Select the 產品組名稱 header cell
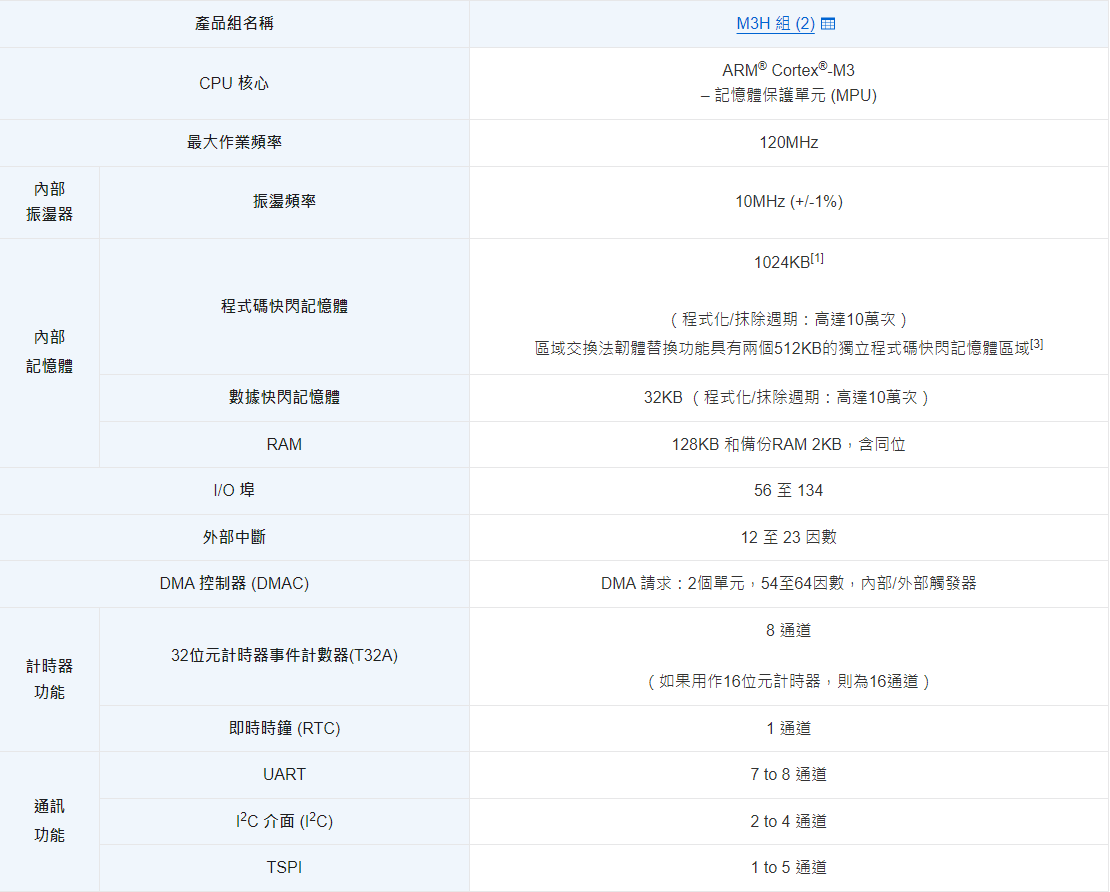This screenshot has width=1110, height=892. click(x=234, y=24)
